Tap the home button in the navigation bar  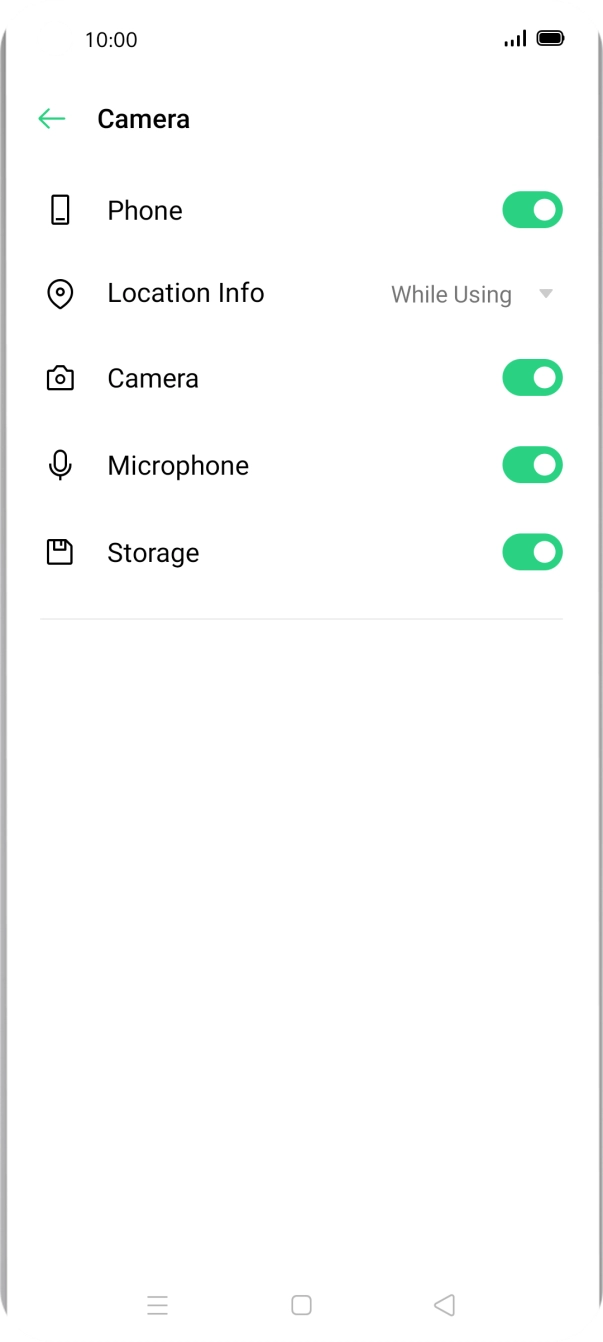click(x=300, y=1305)
